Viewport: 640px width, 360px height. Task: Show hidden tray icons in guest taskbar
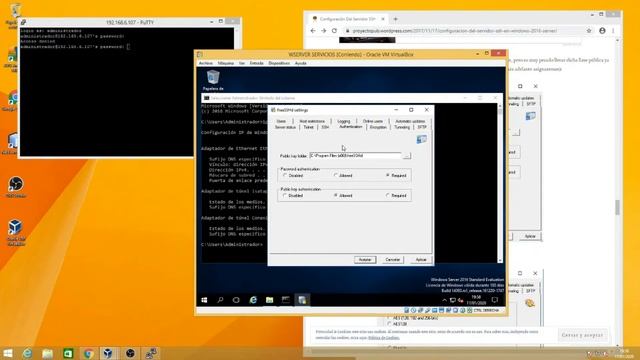pyautogui.click(x=444, y=300)
